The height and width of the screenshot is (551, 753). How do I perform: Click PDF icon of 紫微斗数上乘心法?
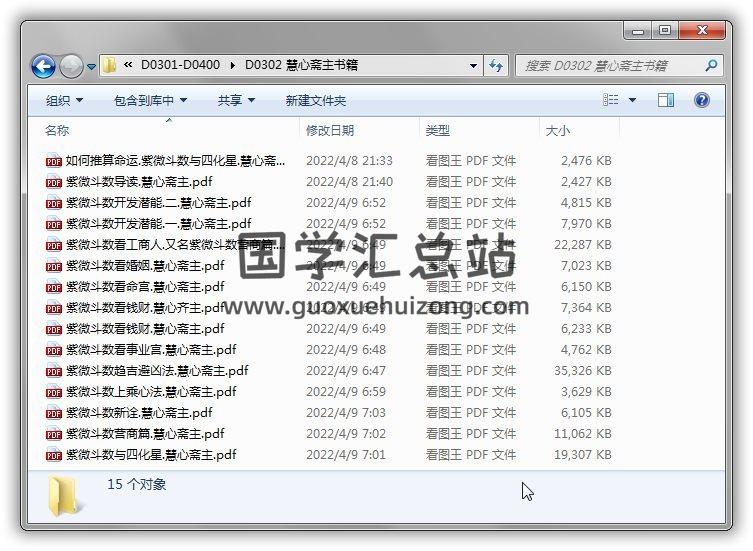point(54,392)
